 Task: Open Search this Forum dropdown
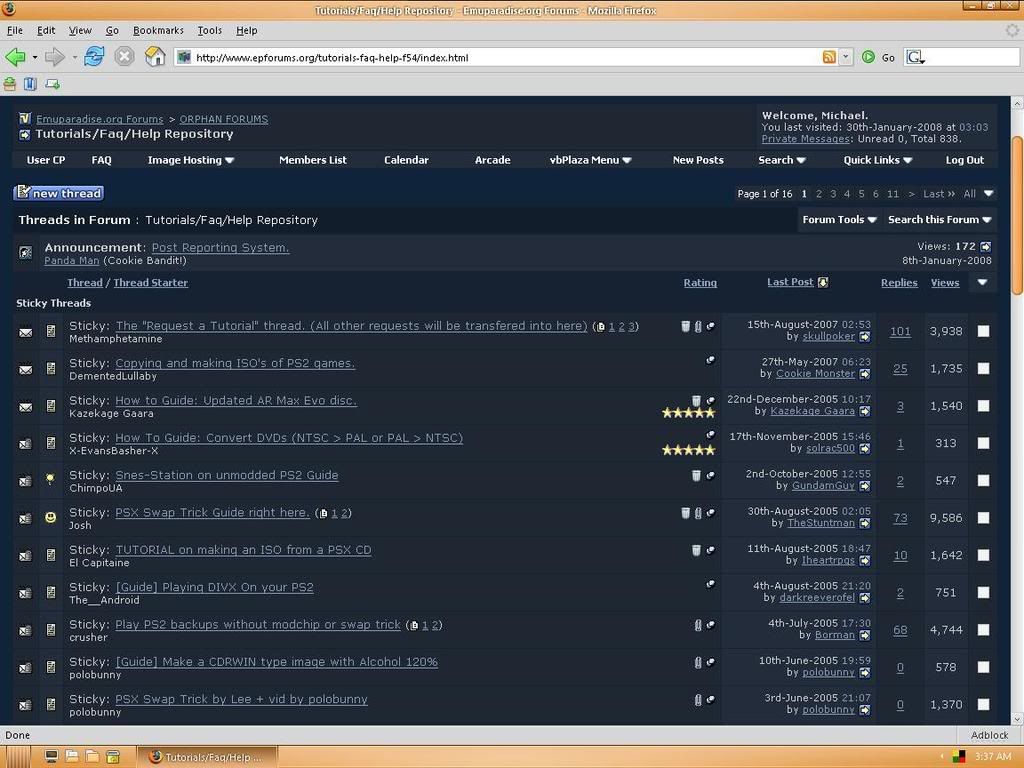pos(939,219)
